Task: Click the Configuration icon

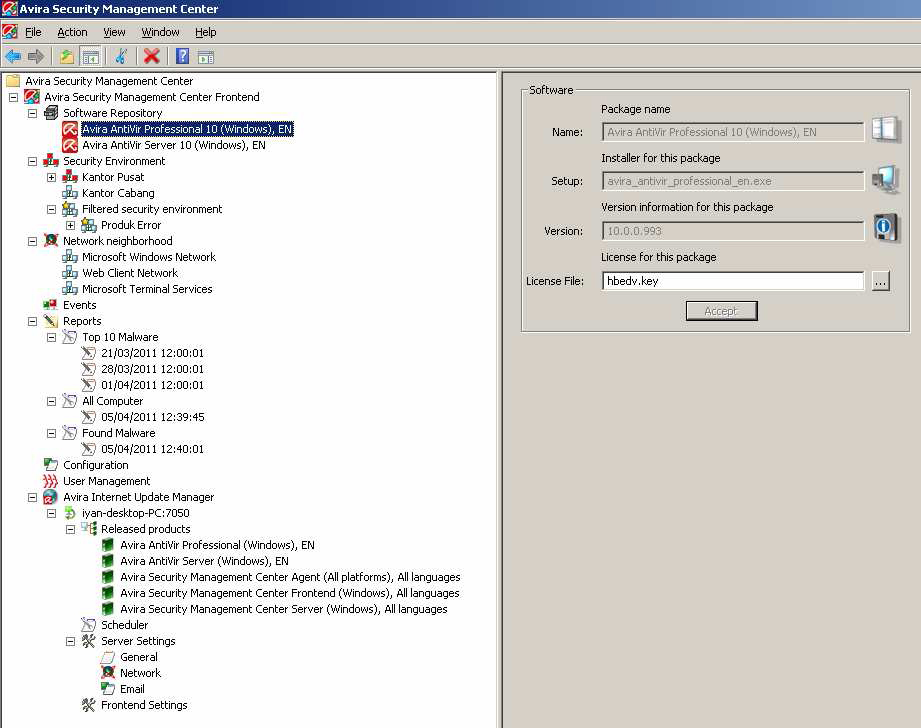Action: tap(51, 465)
